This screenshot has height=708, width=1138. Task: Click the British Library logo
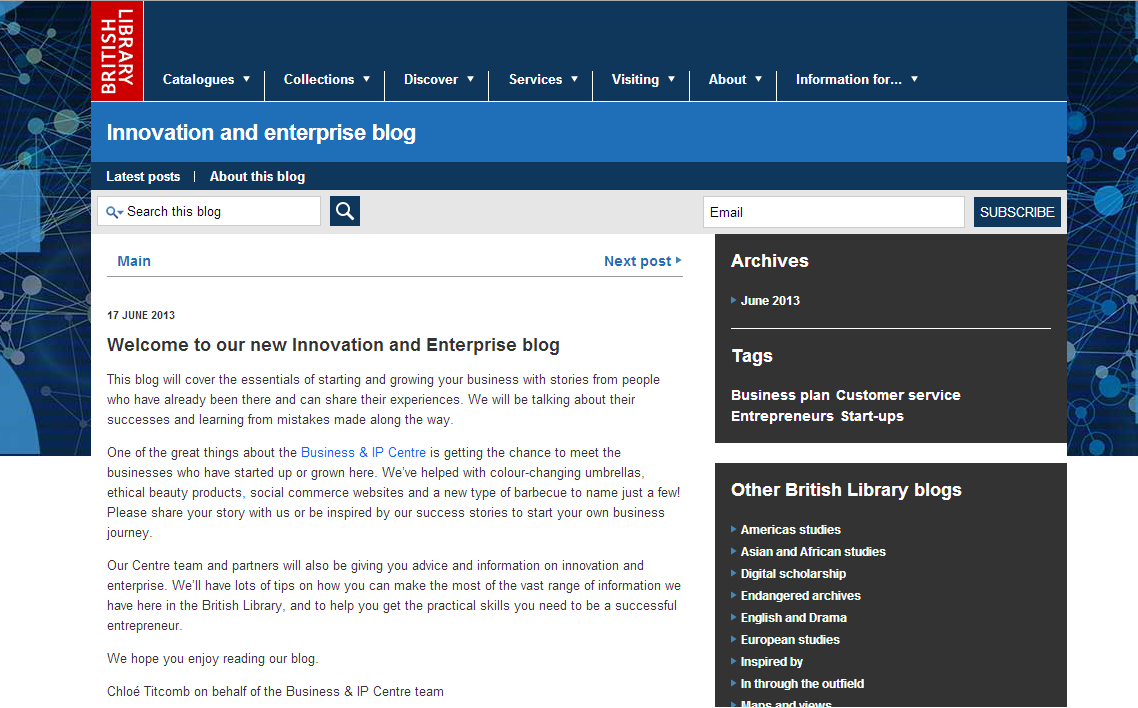click(117, 51)
